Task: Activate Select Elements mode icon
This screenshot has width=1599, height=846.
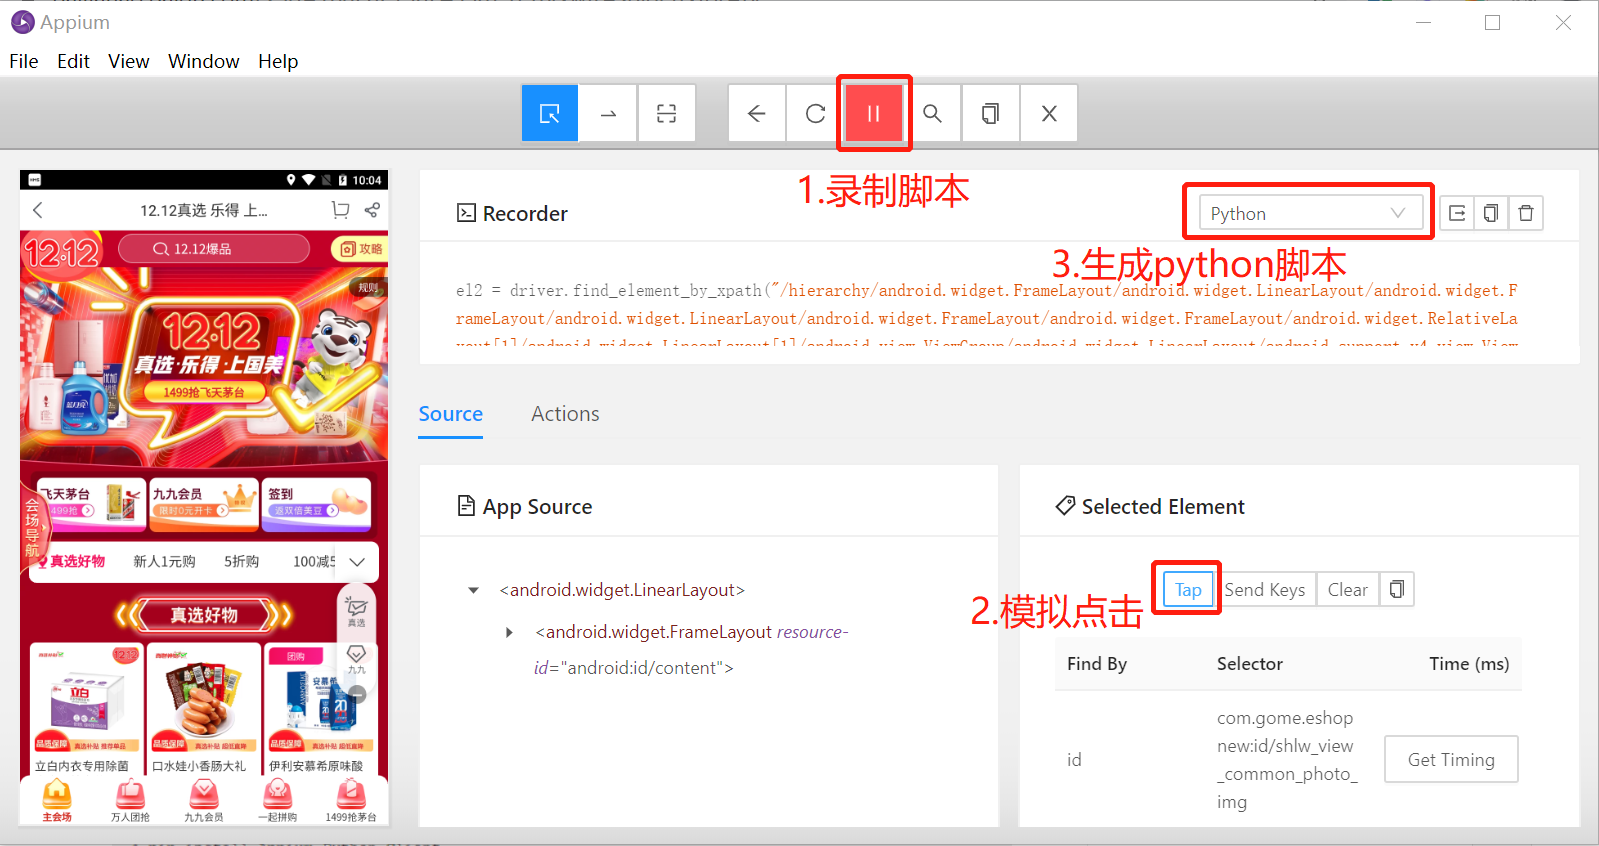Action: coord(550,113)
